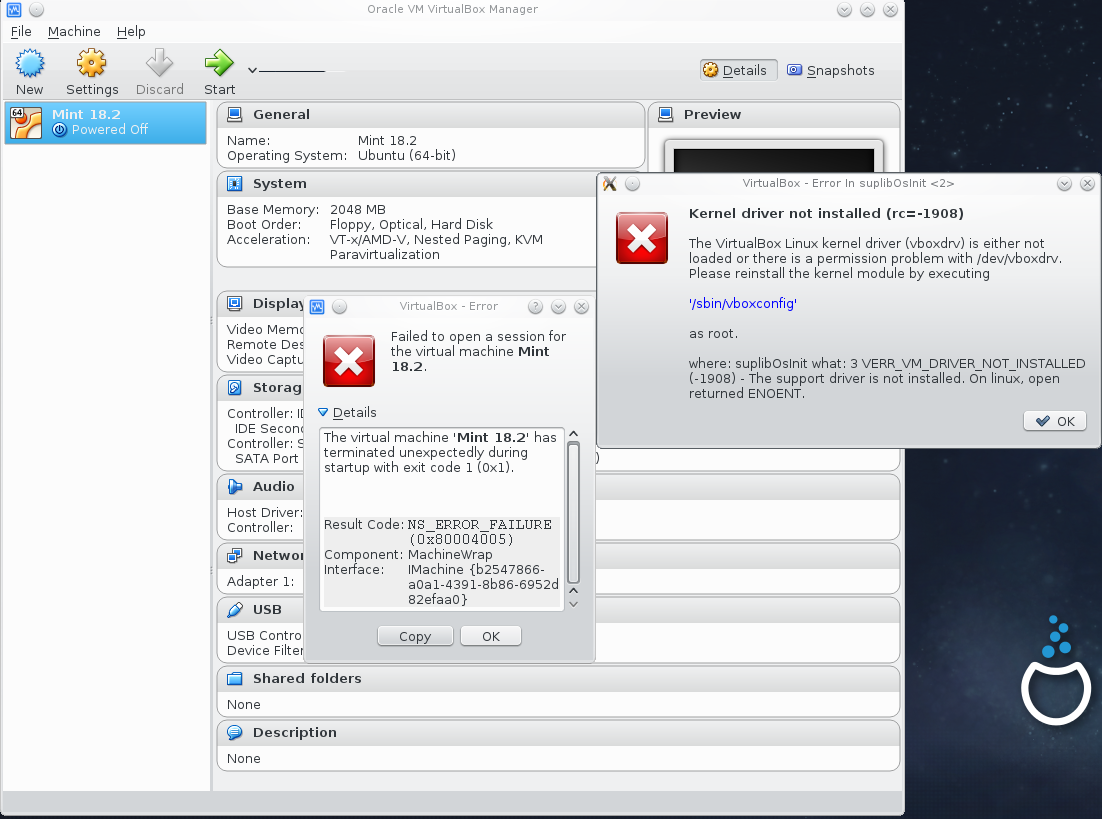Open the Shared folders section header

(x=559, y=678)
